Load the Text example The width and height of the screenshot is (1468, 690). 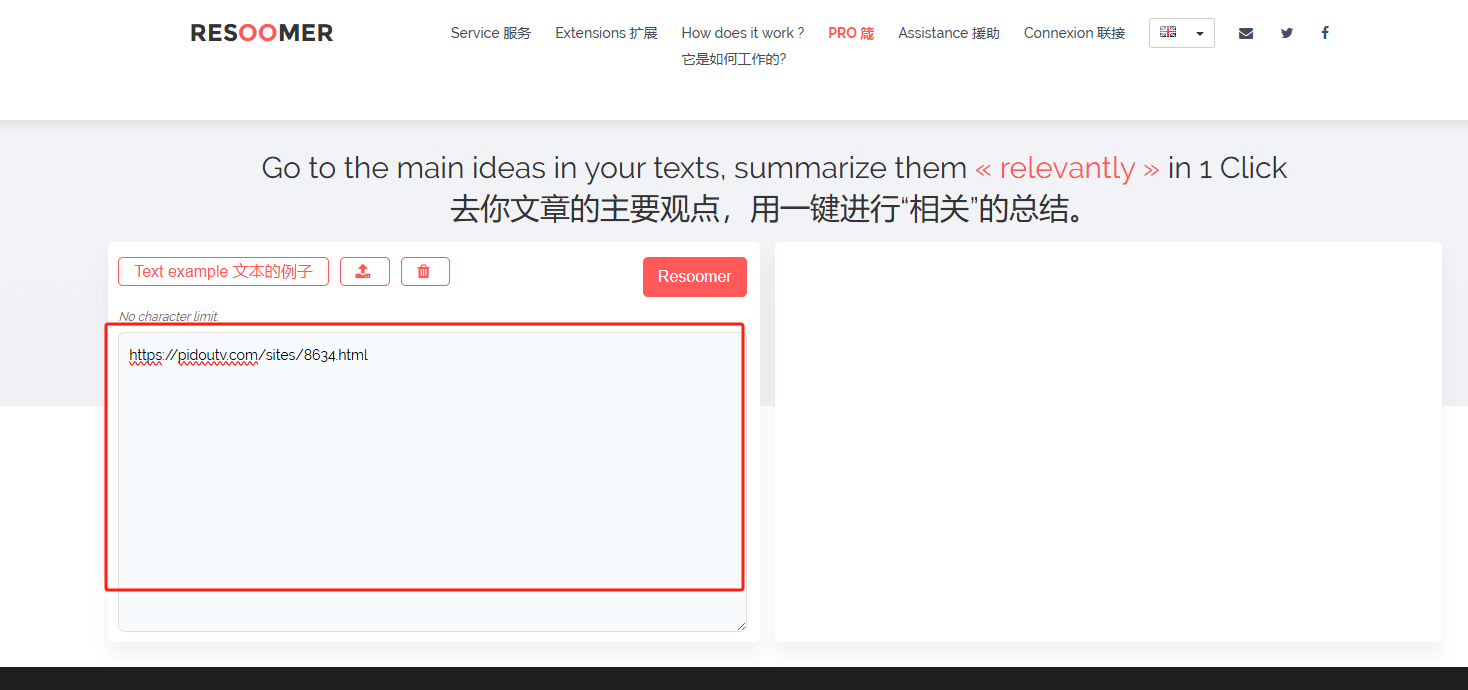pos(223,271)
